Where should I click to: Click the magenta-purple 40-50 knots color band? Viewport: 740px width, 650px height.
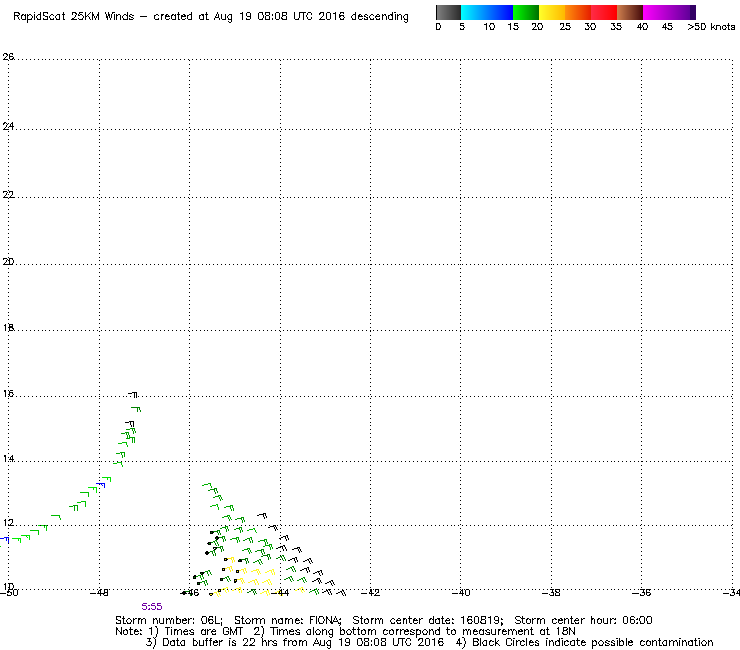click(669, 12)
